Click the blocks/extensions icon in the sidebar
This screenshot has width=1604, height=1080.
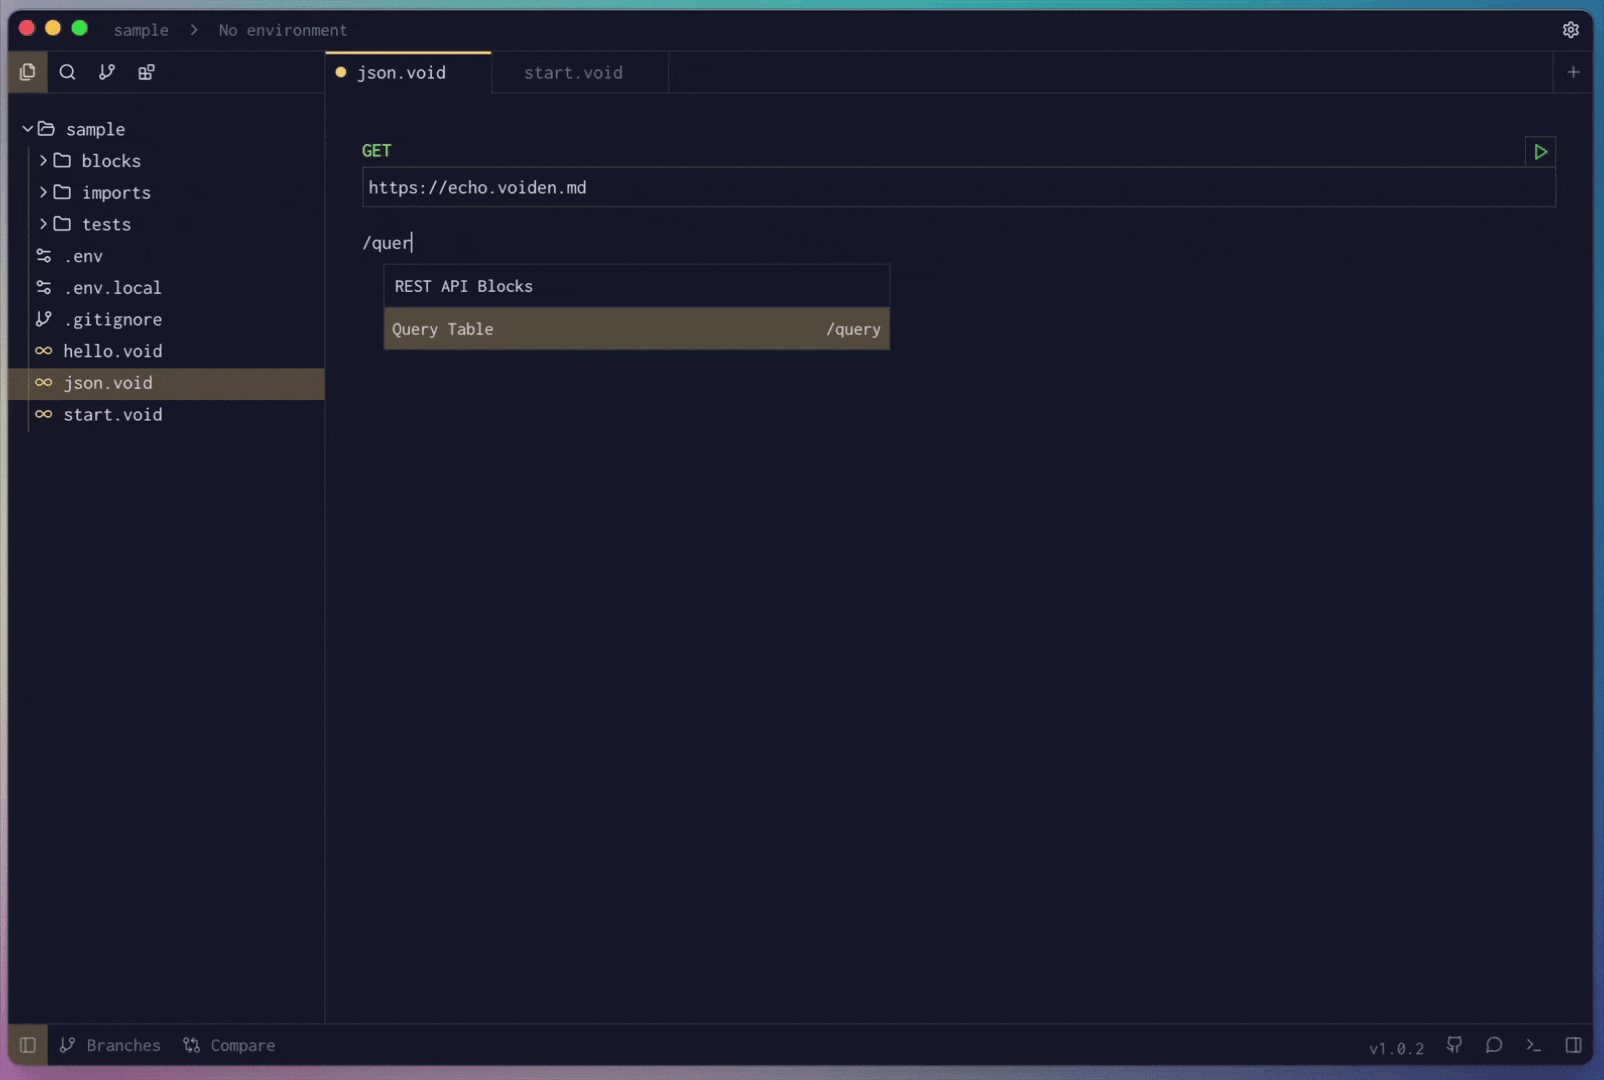(x=146, y=72)
